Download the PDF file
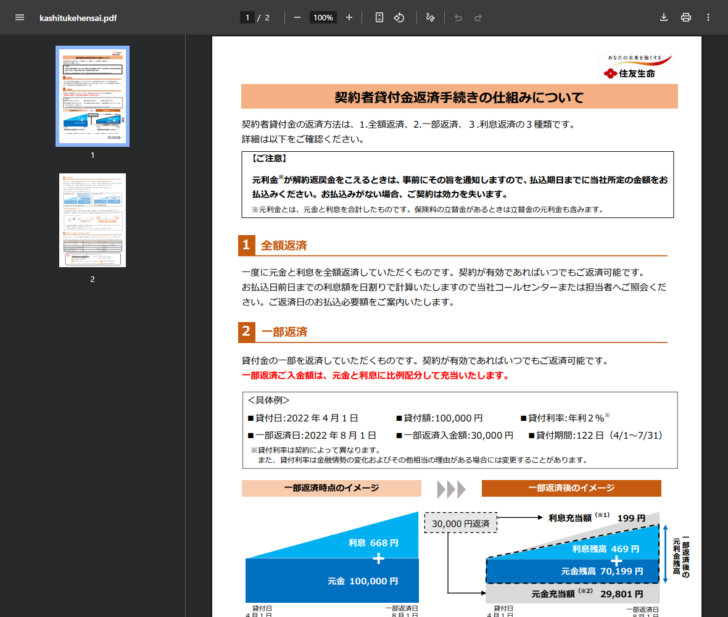This screenshot has height=617, width=728. click(663, 18)
